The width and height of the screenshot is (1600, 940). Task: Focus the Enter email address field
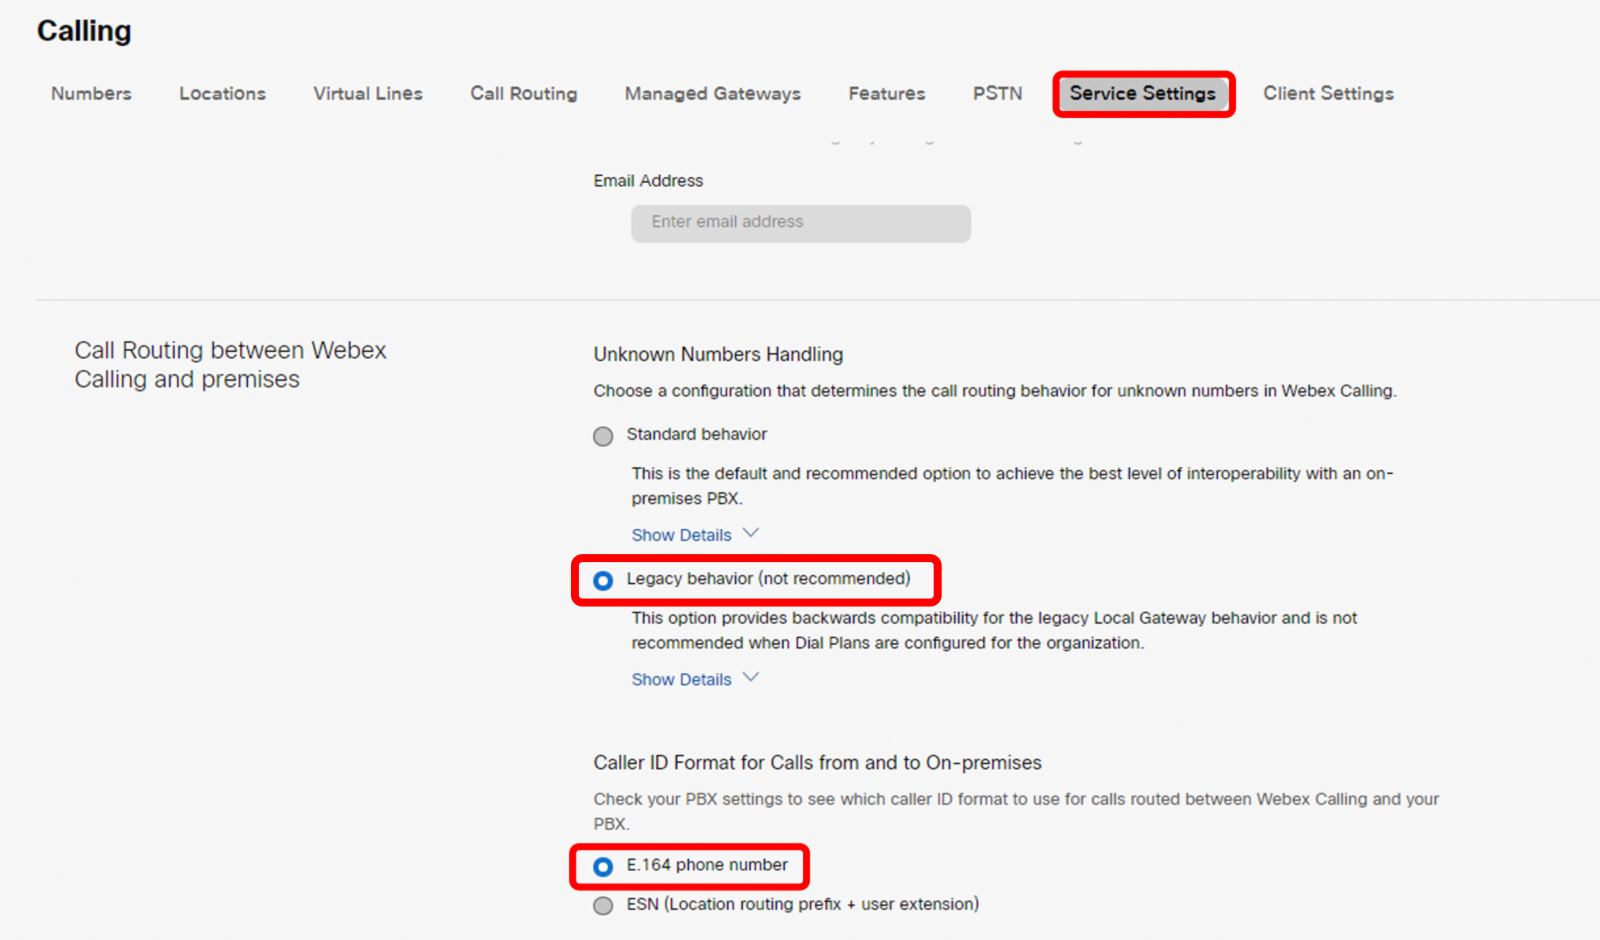point(800,223)
